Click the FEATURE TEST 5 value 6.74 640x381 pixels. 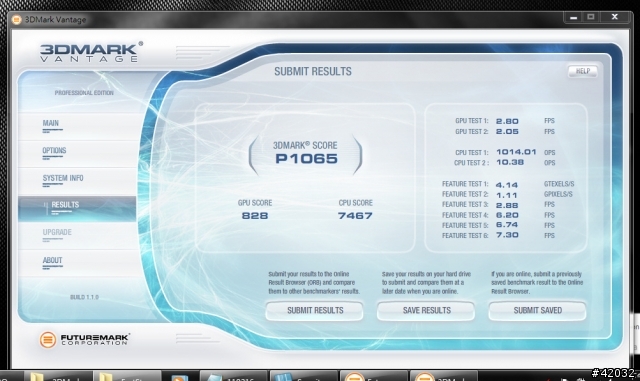pos(507,225)
